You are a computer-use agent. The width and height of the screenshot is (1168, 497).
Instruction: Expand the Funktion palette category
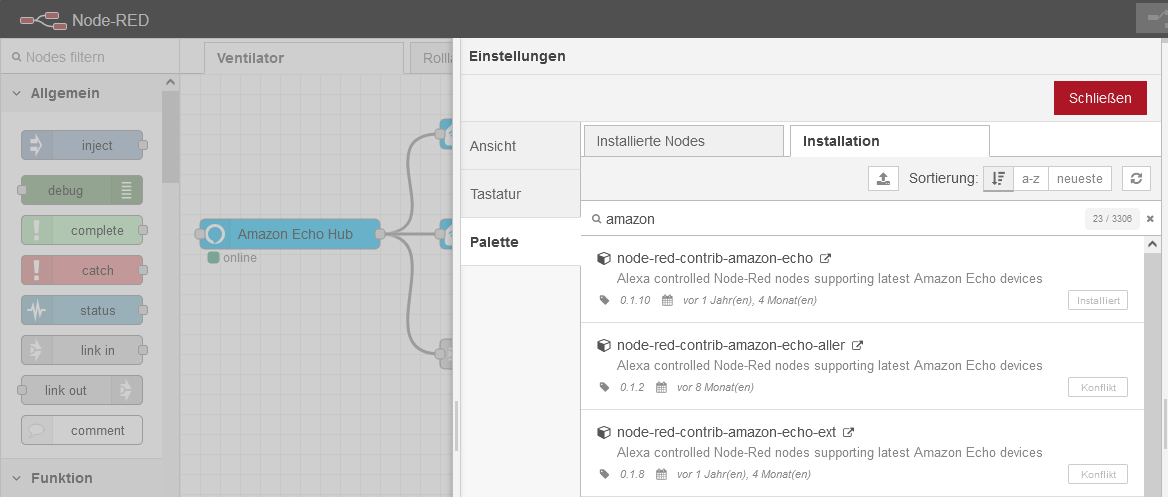[16, 478]
